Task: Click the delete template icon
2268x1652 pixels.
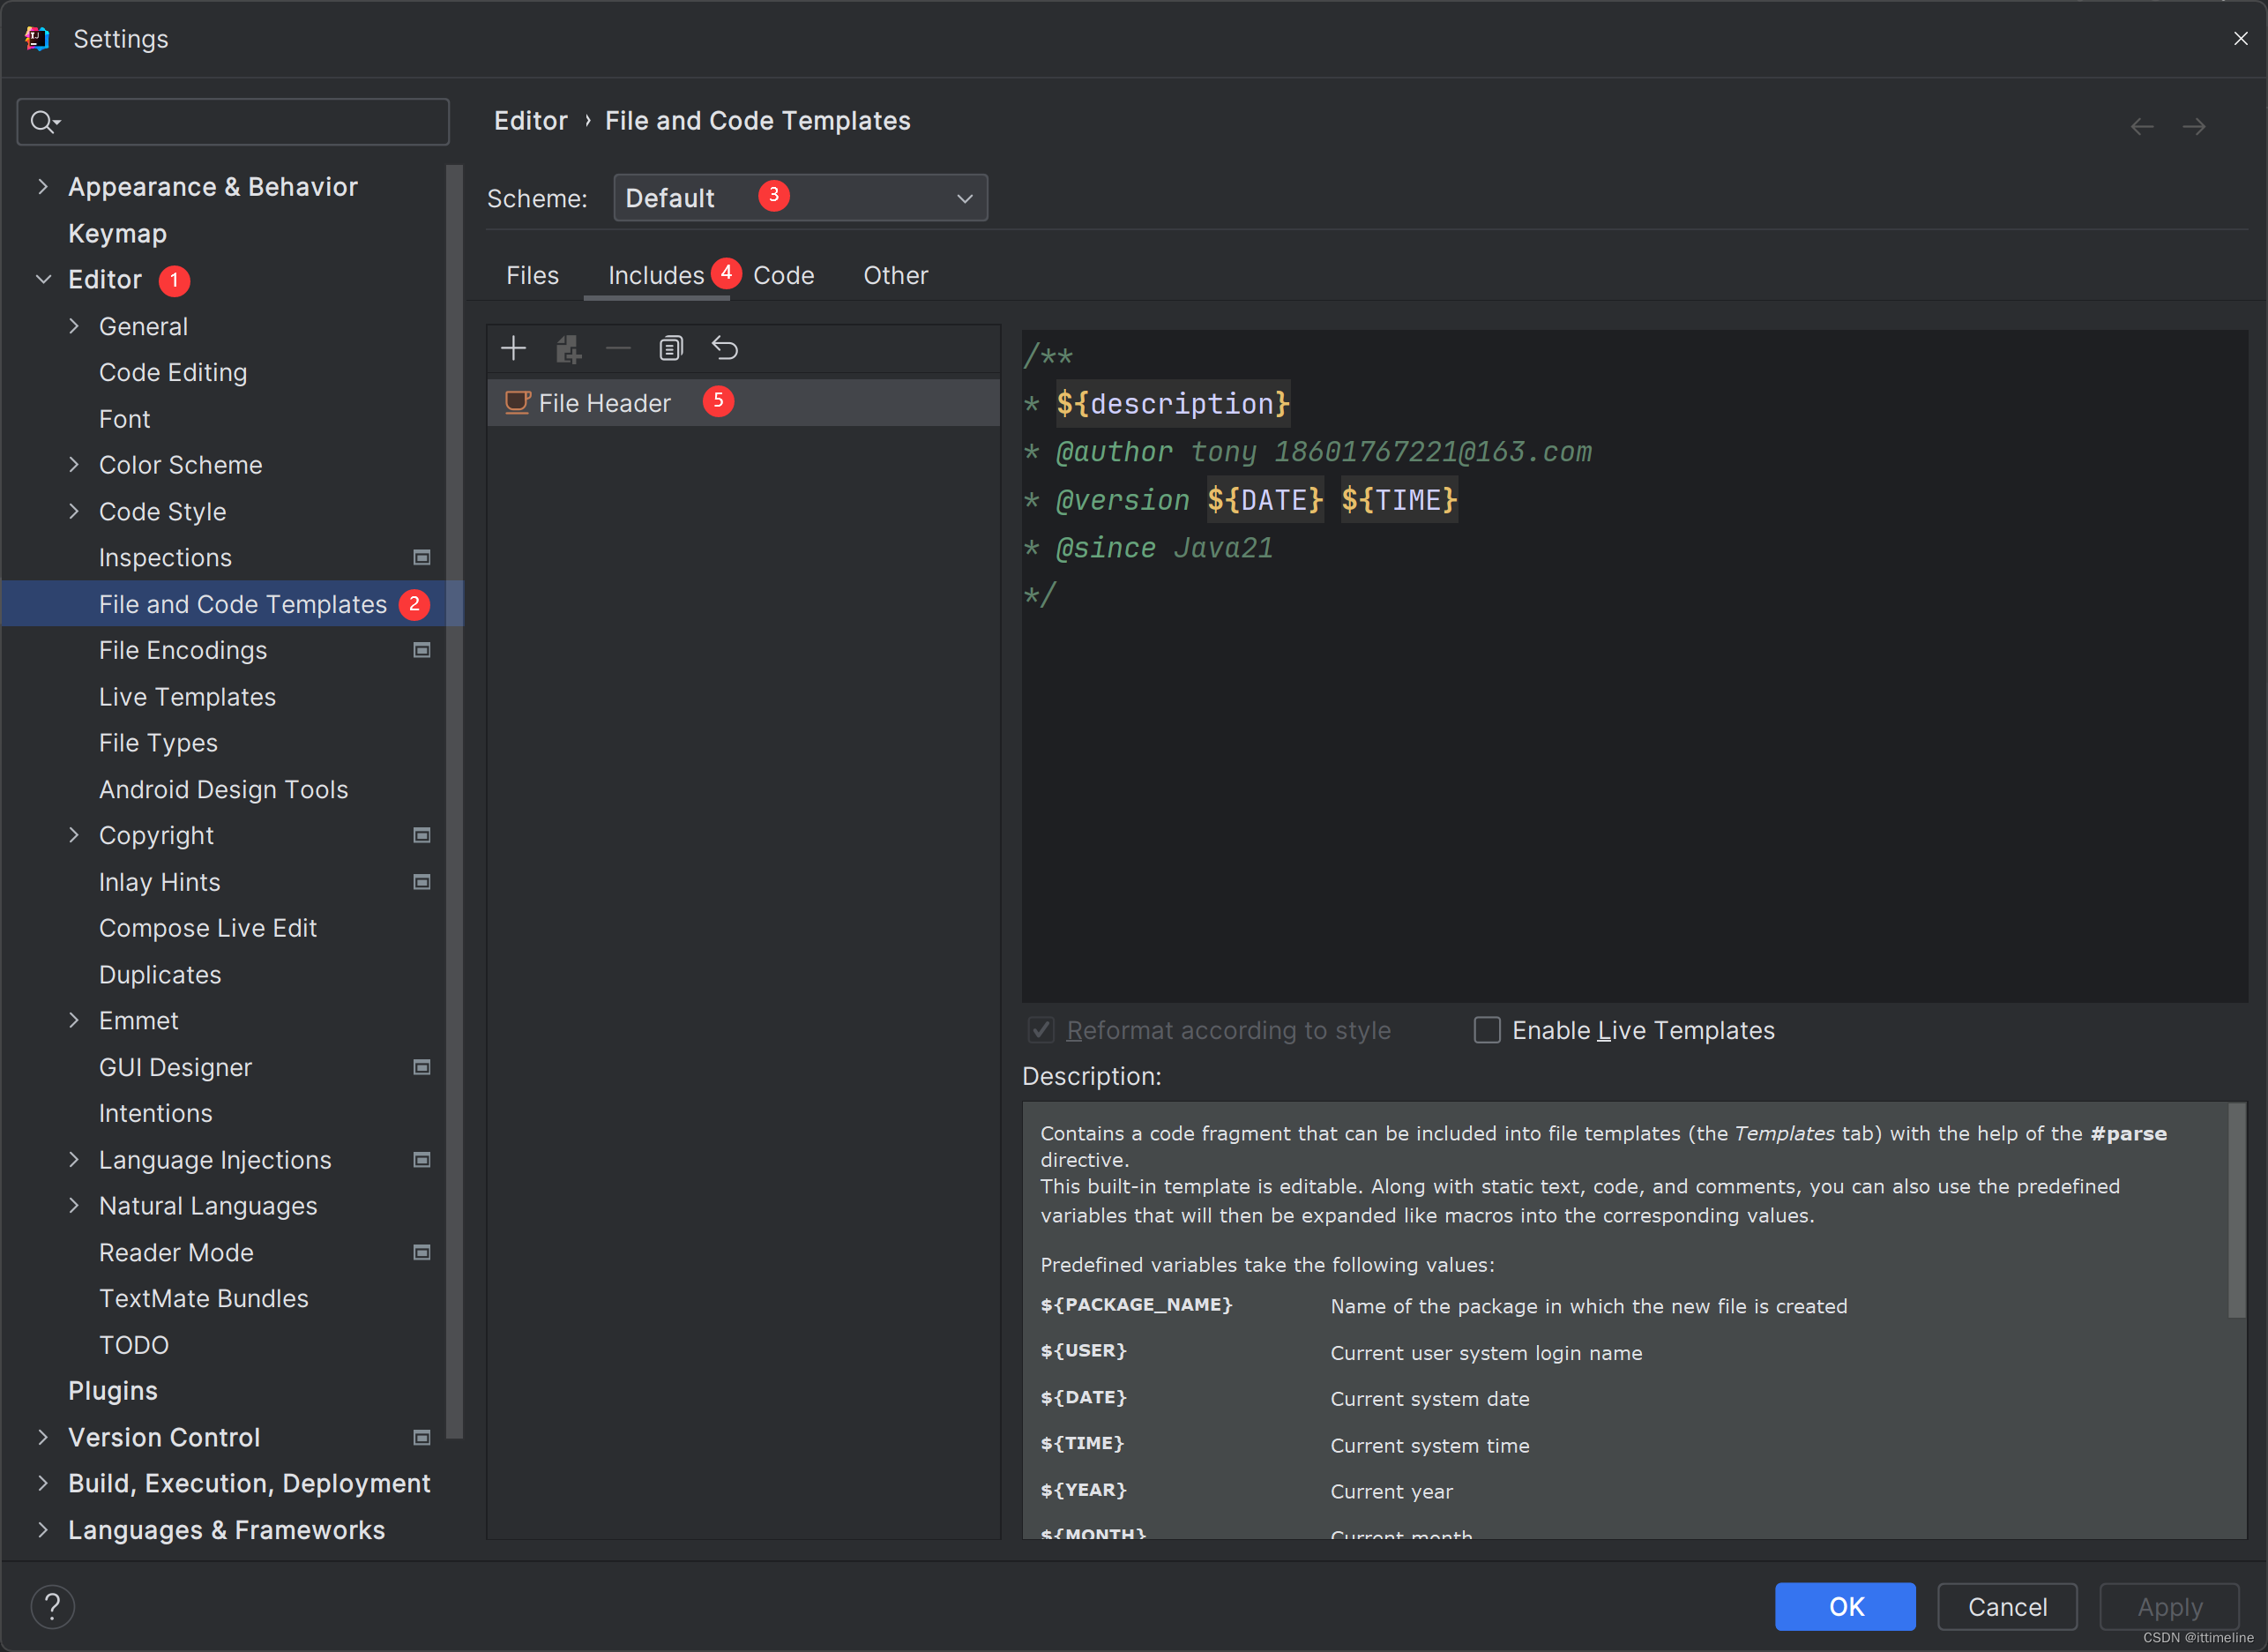Action: coord(620,347)
